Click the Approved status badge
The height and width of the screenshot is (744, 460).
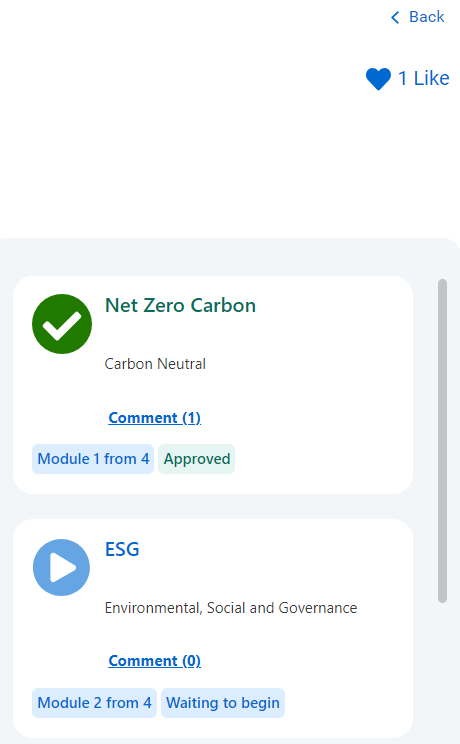[x=197, y=459]
